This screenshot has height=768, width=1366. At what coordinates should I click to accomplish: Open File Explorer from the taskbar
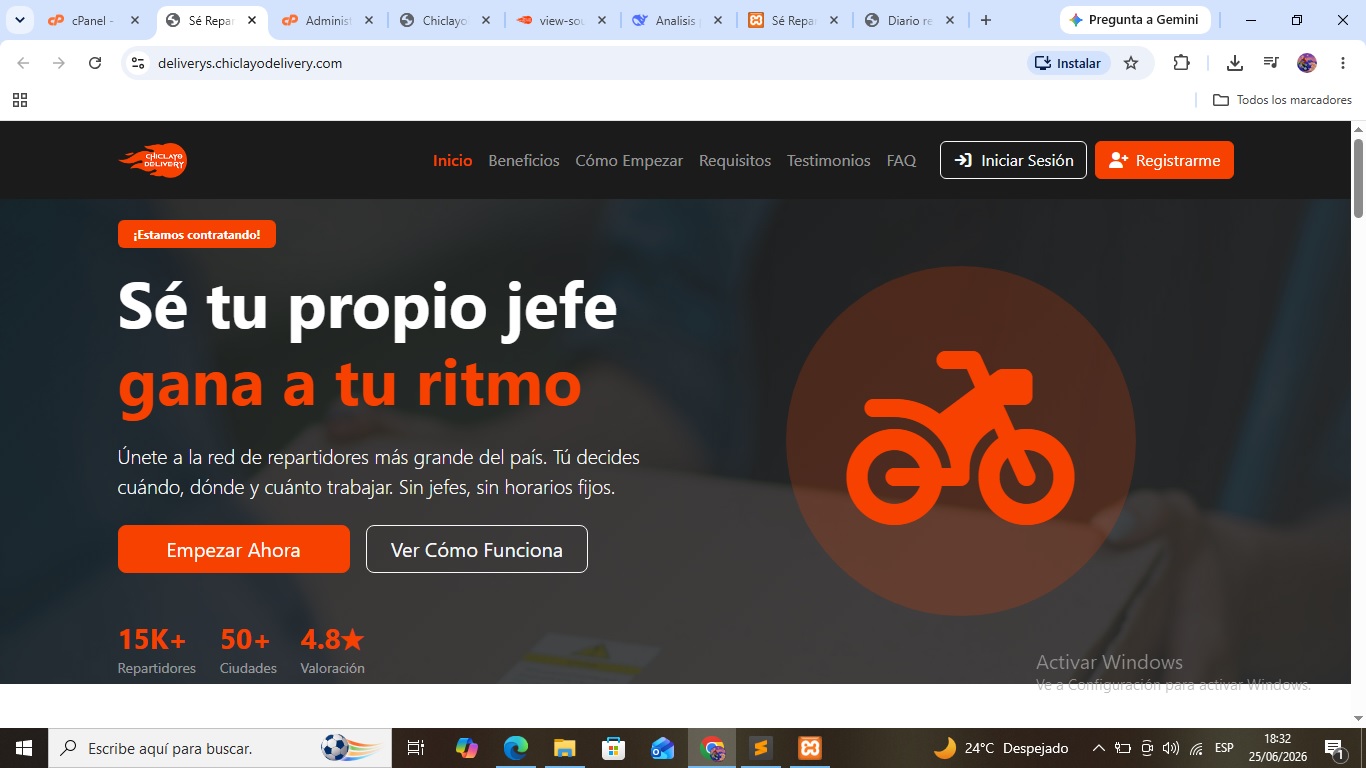(x=565, y=748)
